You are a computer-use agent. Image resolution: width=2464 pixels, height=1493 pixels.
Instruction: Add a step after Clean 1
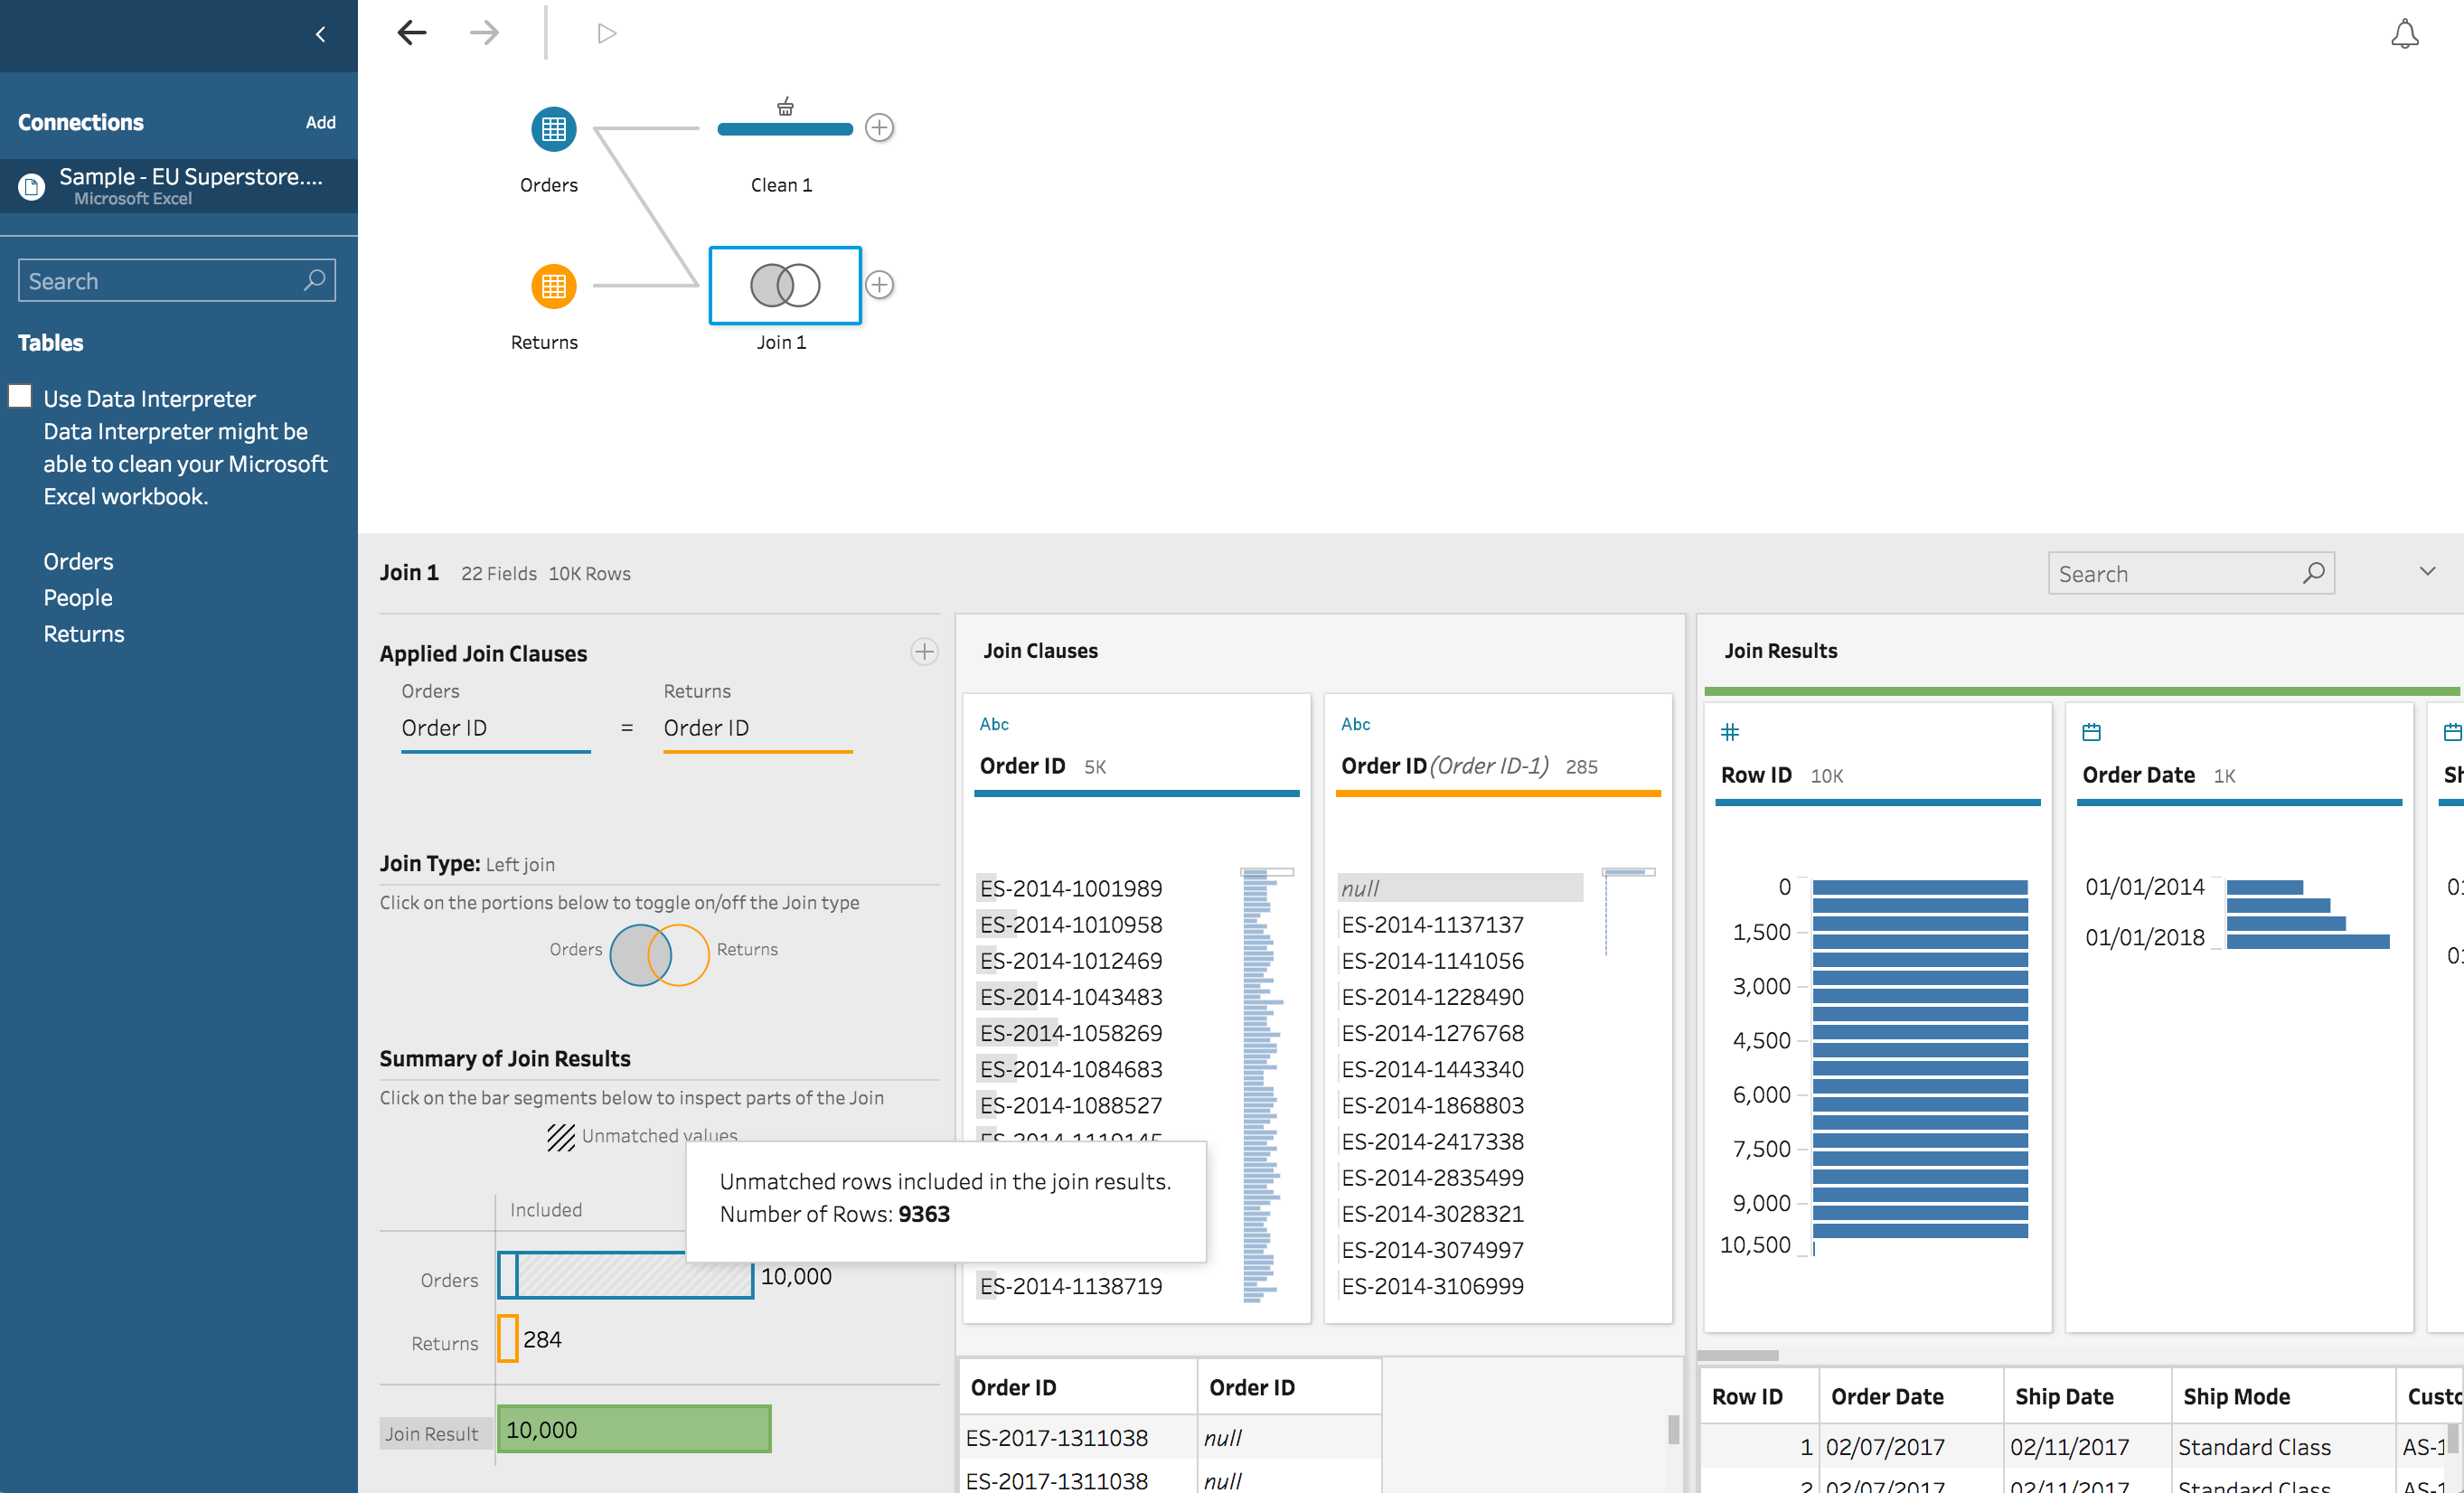click(878, 128)
